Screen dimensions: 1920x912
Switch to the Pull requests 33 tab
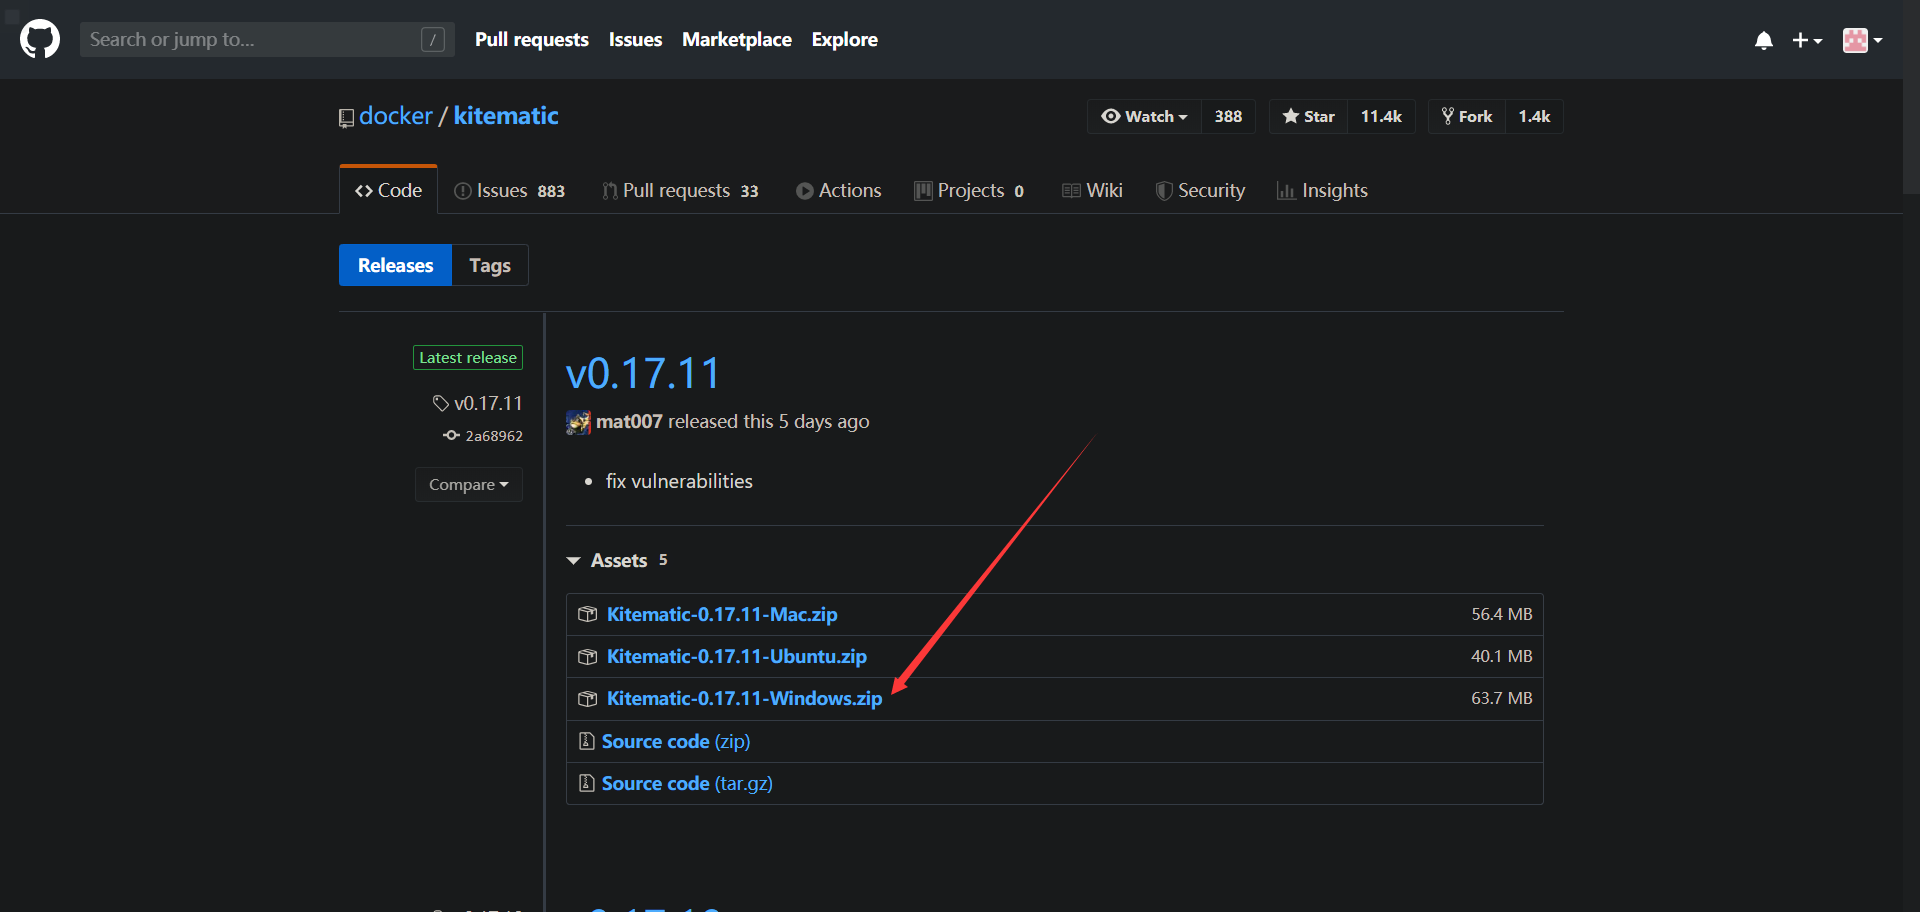pos(680,191)
